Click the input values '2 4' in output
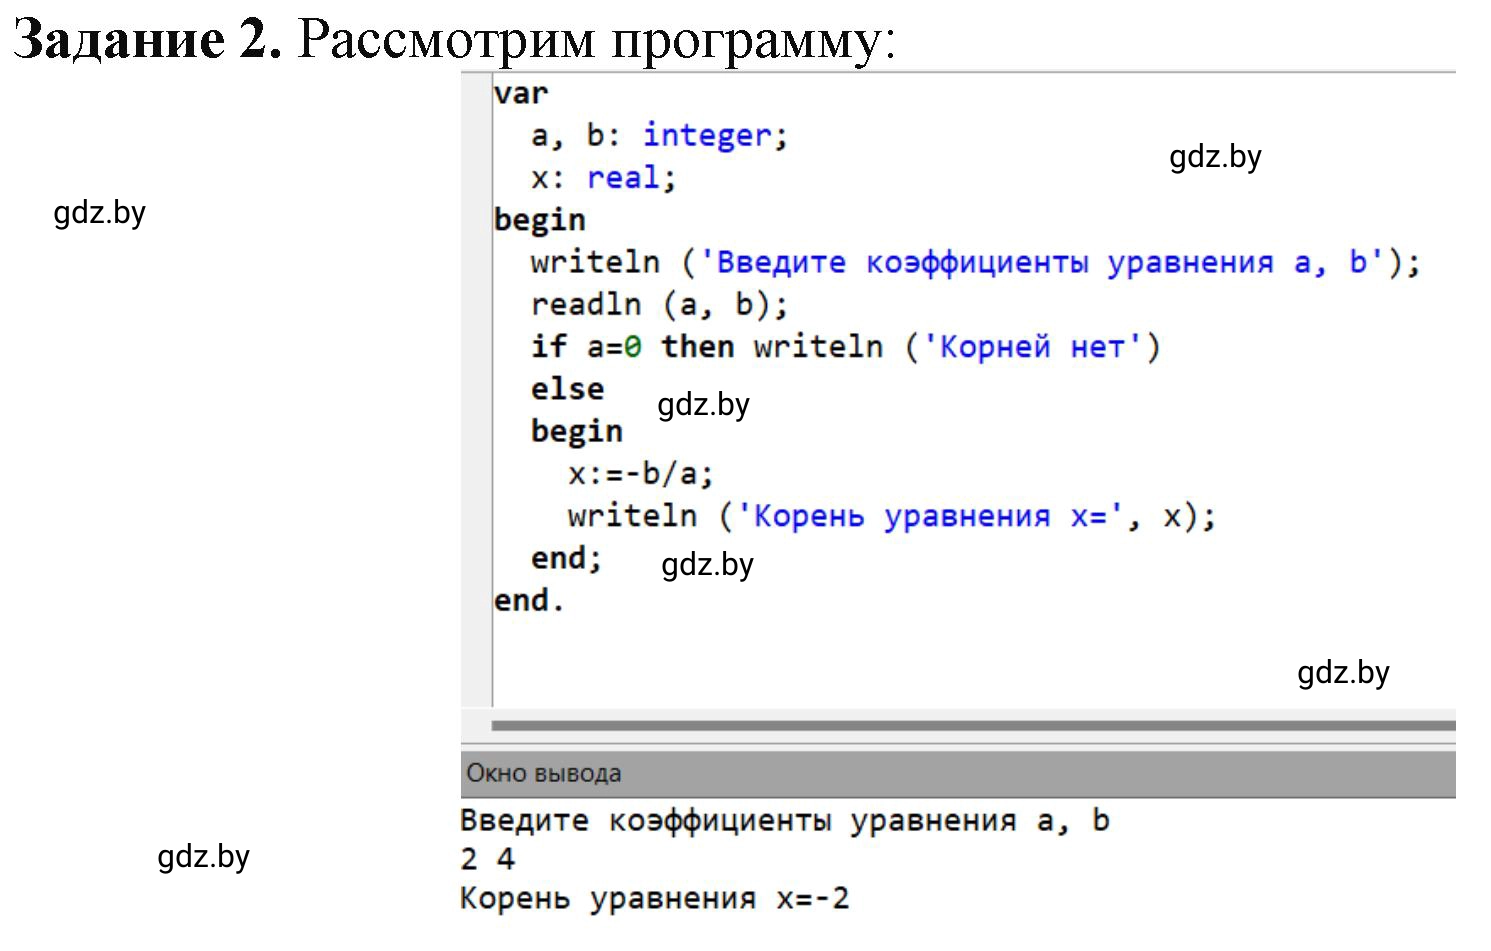 [x=488, y=859]
